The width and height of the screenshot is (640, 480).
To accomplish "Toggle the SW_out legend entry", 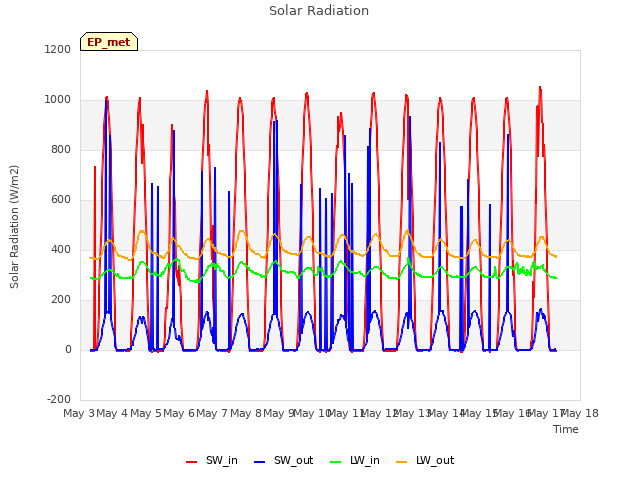I will pyautogui.click(x=283, y=460).
